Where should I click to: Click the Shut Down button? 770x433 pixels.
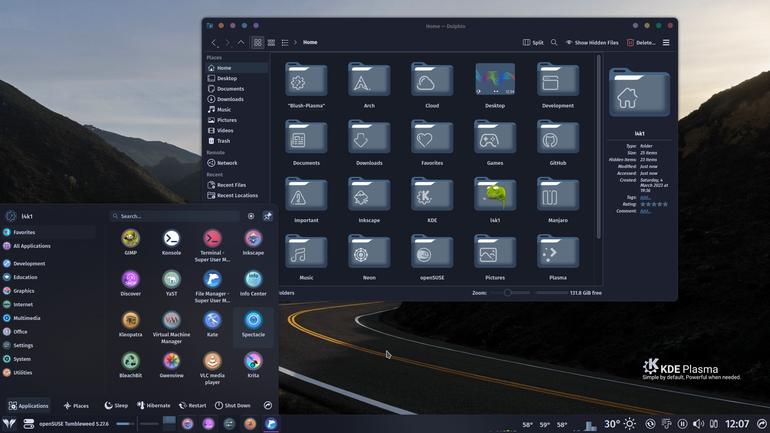[233, 406]
